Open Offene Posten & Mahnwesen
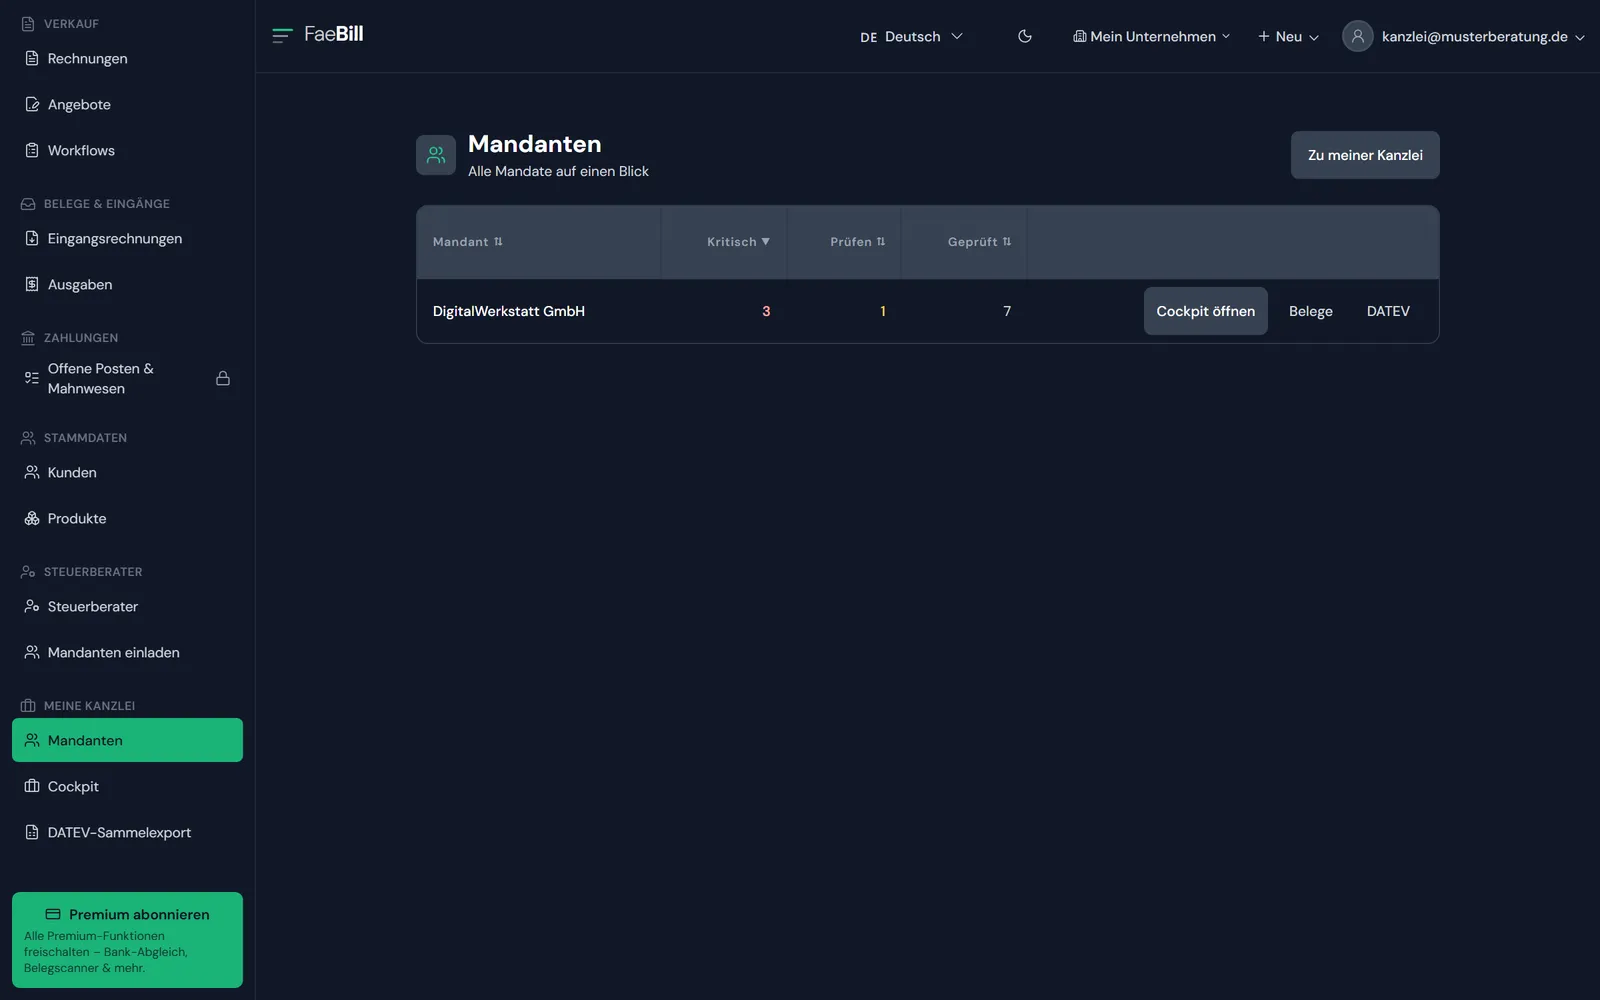The height and width of the screenshot is (1000, 1600). click(x=127, y=378)
